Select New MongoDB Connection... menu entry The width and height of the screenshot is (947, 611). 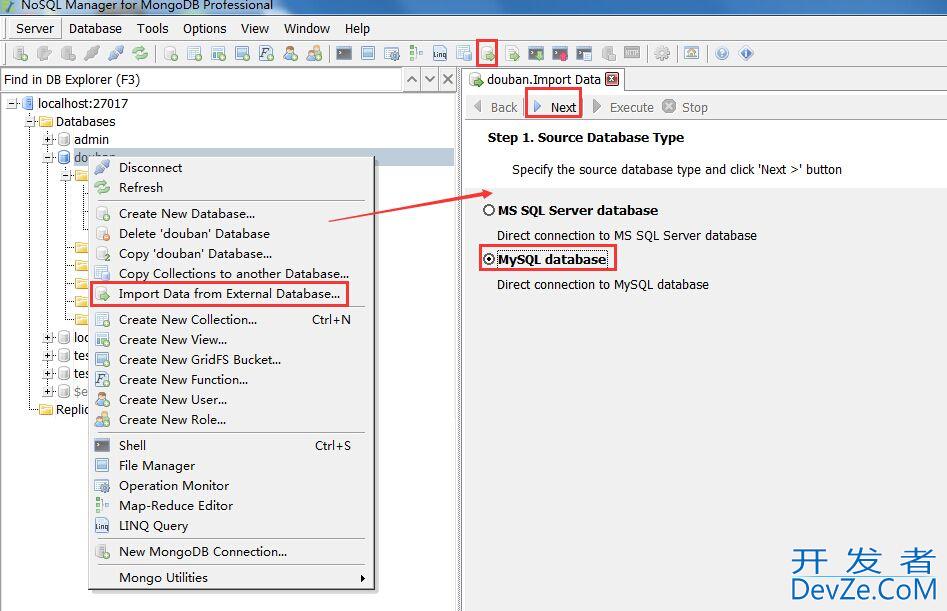coord(231,552)
